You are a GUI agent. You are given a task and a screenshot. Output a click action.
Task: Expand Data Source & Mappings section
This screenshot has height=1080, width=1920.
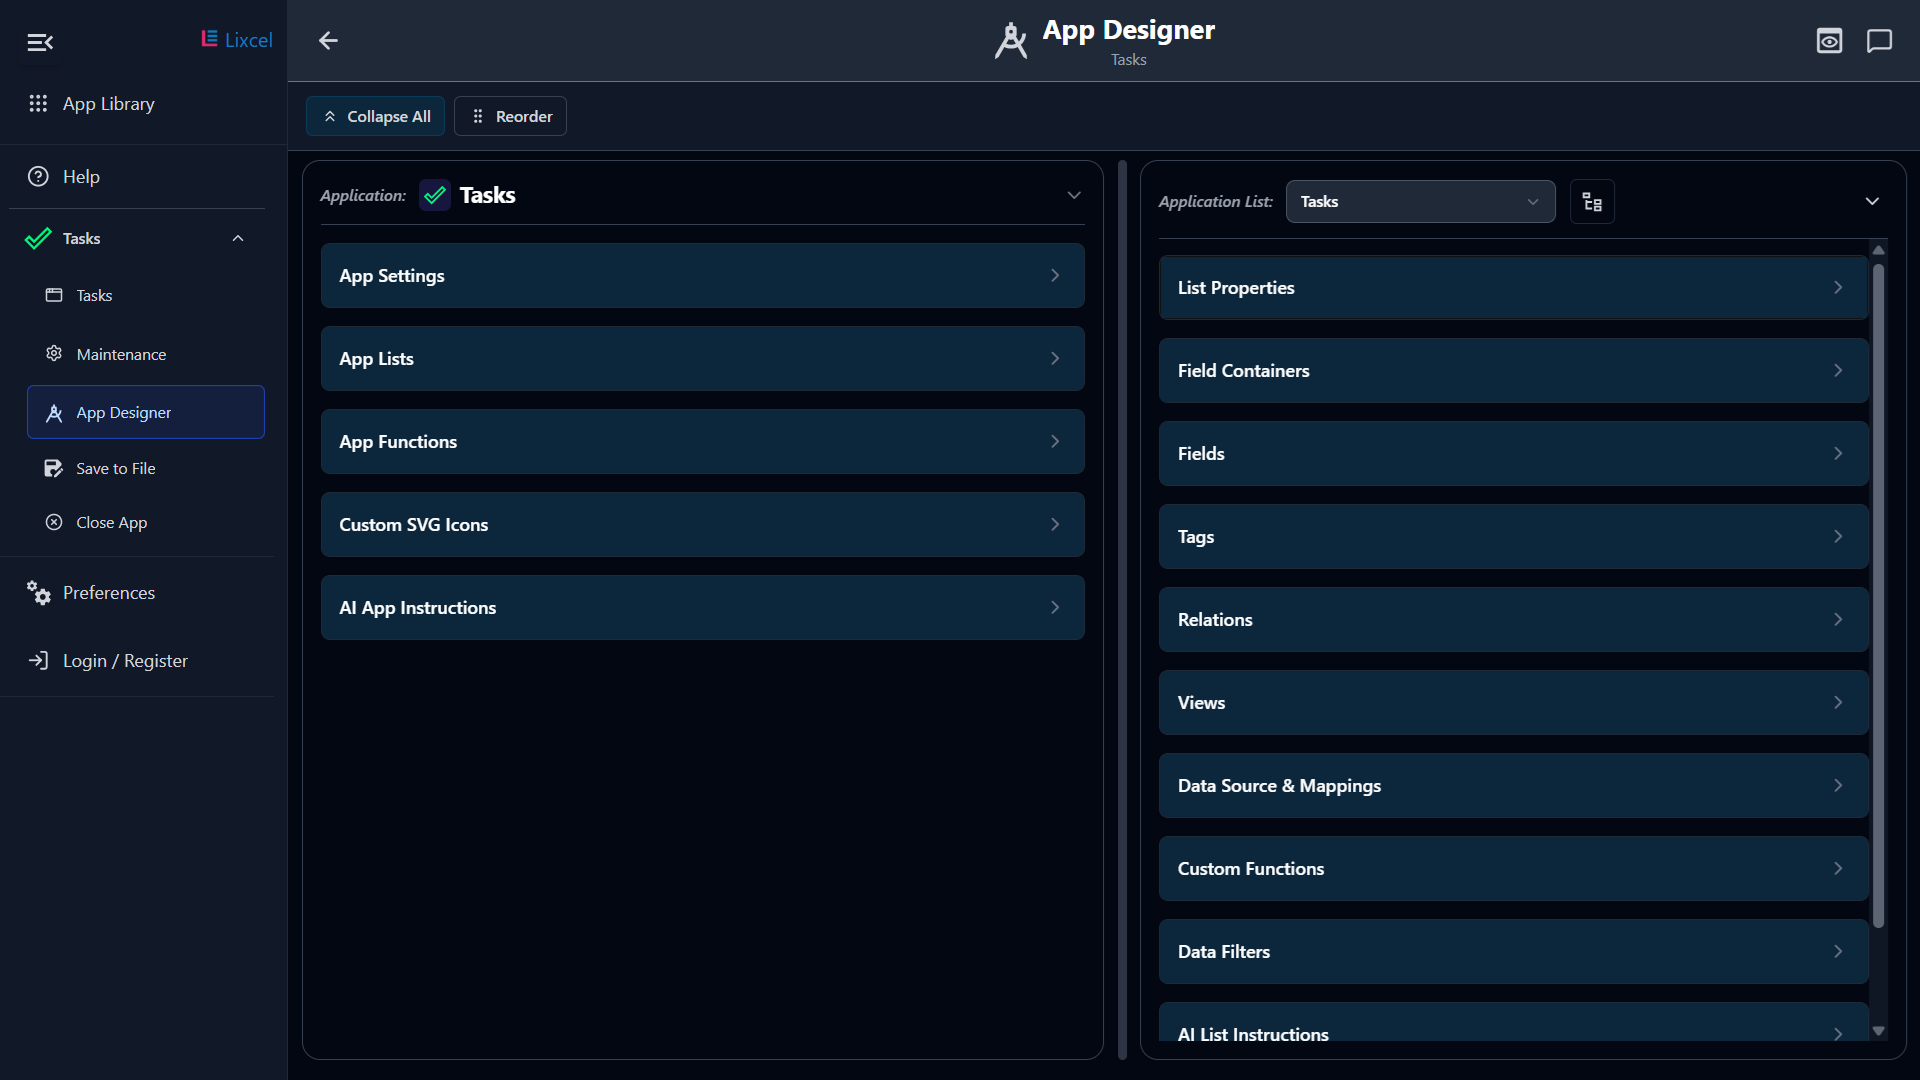coord(1513,786)
